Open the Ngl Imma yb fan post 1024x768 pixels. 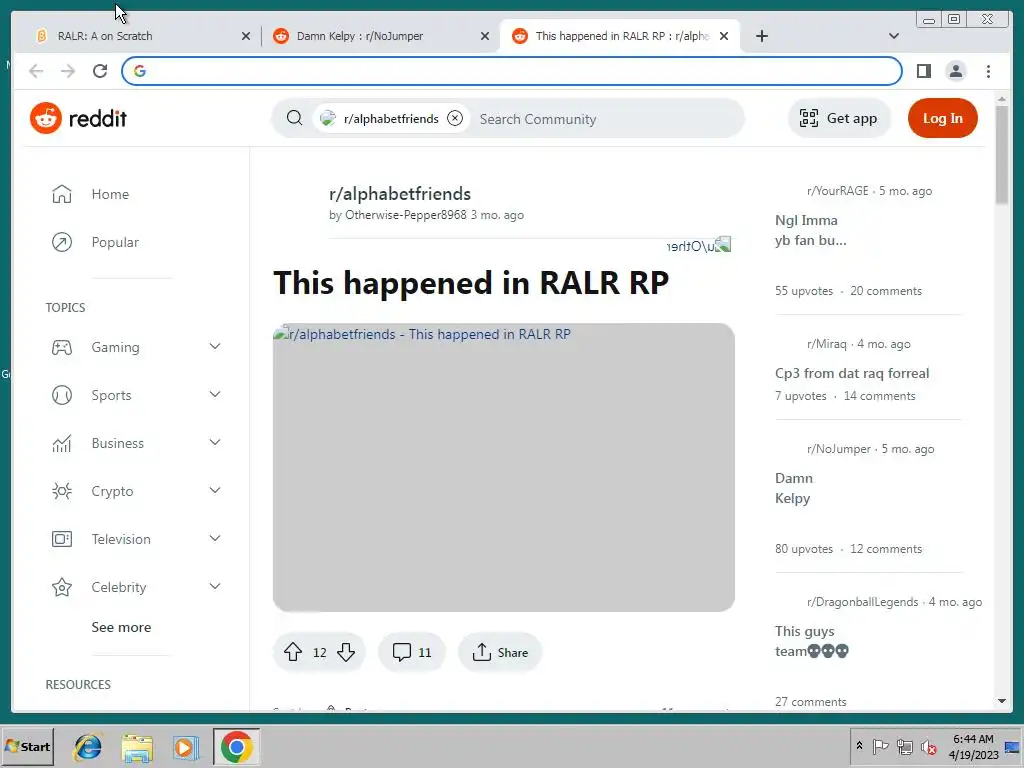tap(810, 231)
